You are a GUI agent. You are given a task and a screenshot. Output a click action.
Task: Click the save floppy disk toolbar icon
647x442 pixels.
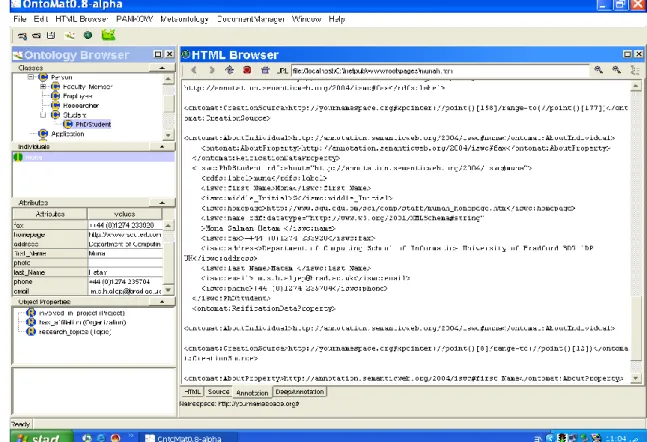coord(51,35)
